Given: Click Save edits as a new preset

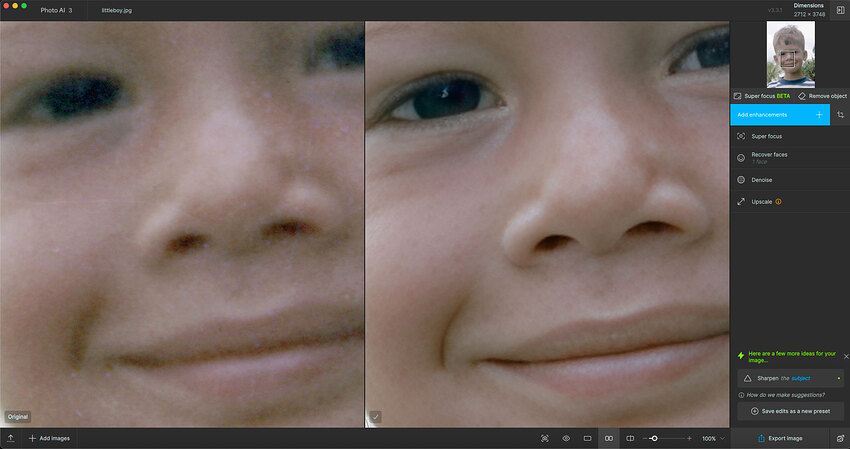Looking at the screenshot, I should (x=790, y=411).
